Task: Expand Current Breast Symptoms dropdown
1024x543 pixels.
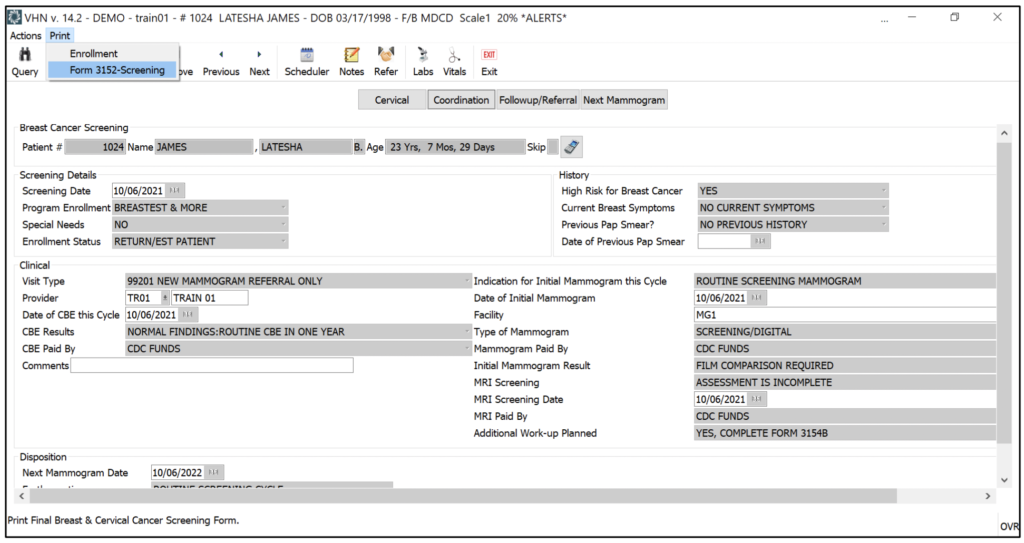Action: [x=884, y=208]
